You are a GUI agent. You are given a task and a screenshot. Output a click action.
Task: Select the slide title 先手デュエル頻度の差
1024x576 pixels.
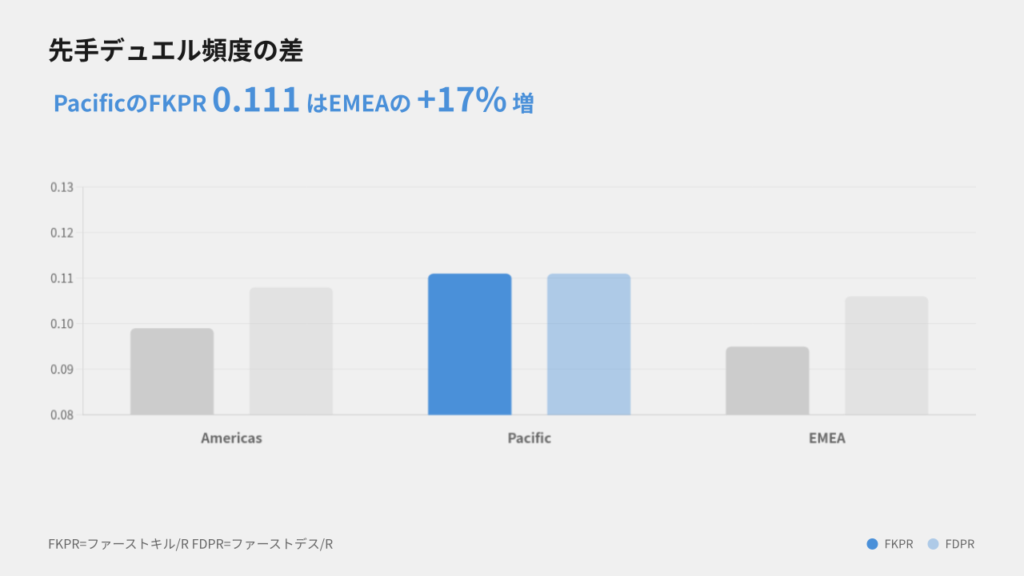[175, 52]
